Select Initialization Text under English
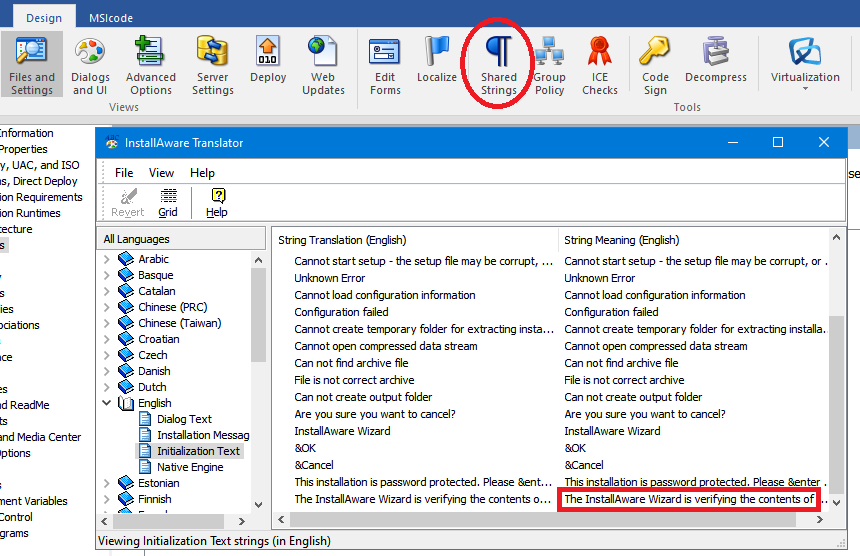This screenshot has width=860, height=556. point(198,451)
